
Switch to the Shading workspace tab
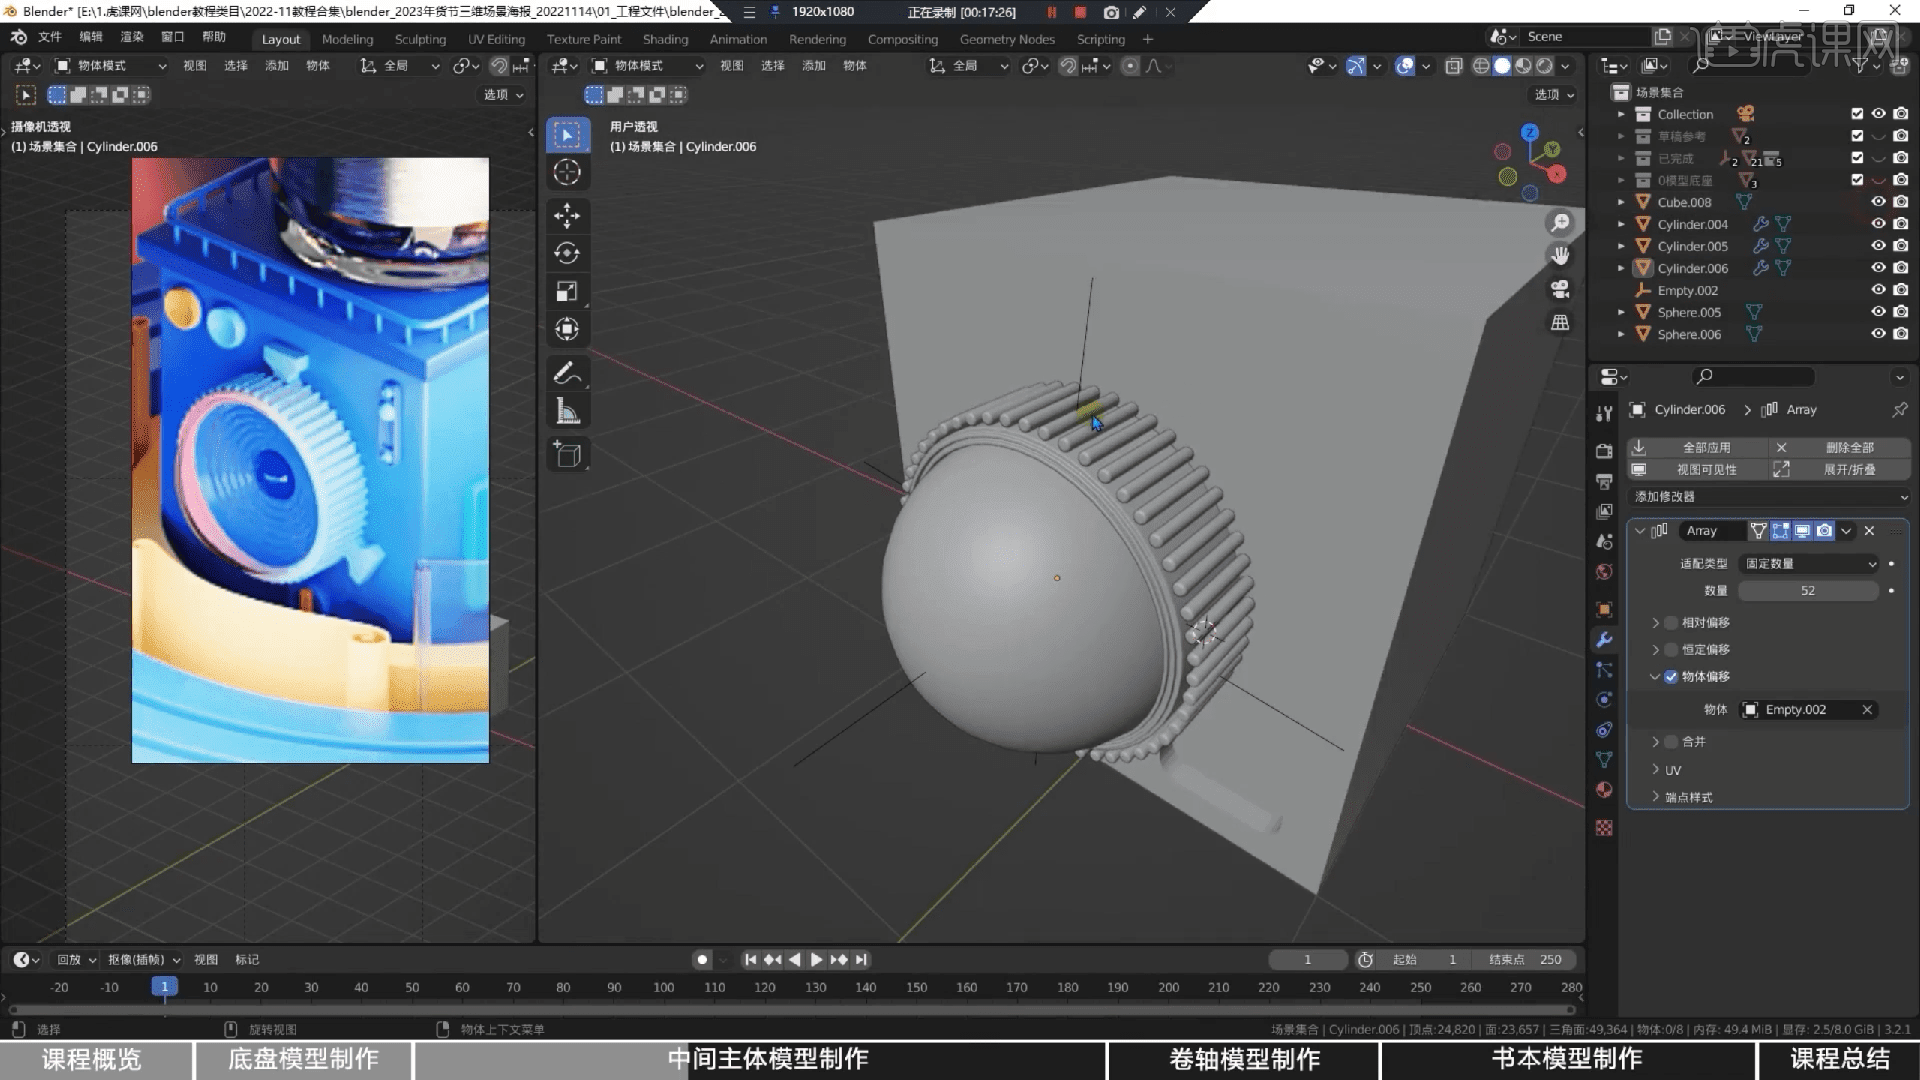pos(665,39)
